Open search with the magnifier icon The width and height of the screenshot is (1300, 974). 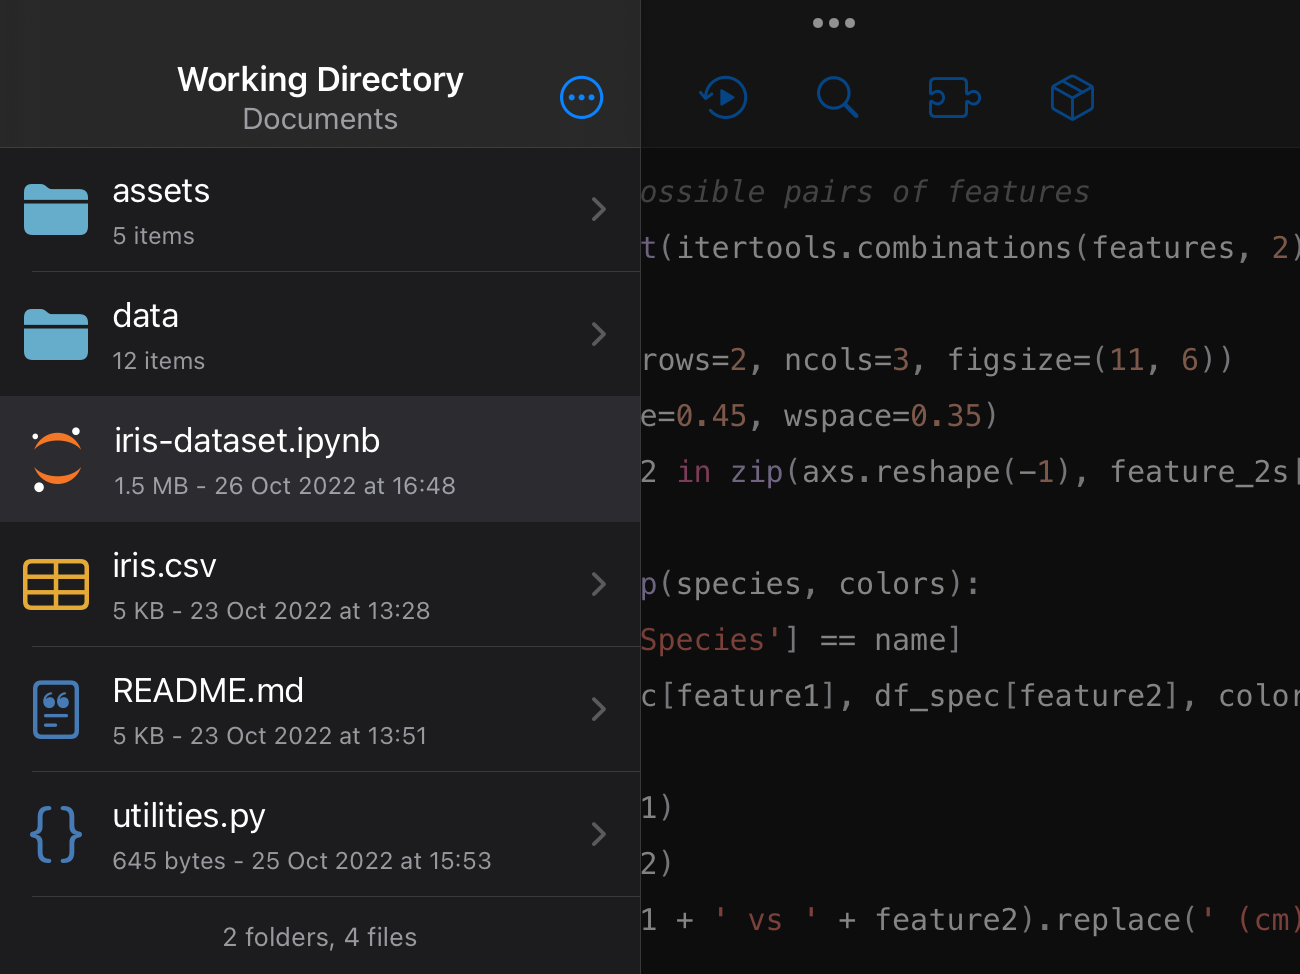pos(837,98)
